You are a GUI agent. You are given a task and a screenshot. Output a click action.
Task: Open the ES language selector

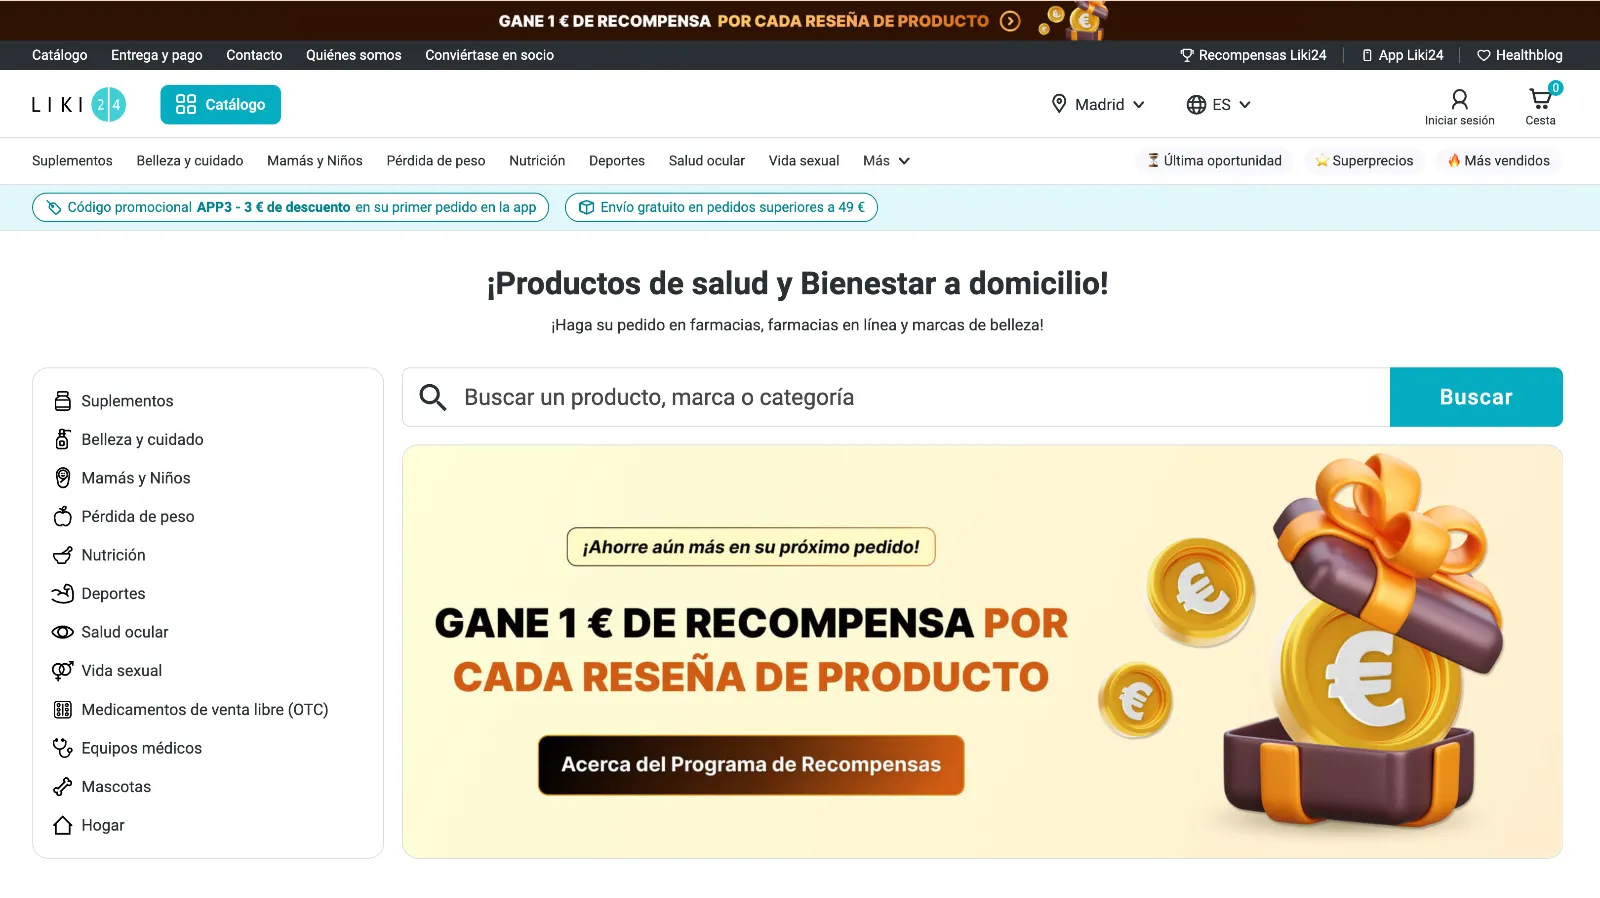point(1219,104)
